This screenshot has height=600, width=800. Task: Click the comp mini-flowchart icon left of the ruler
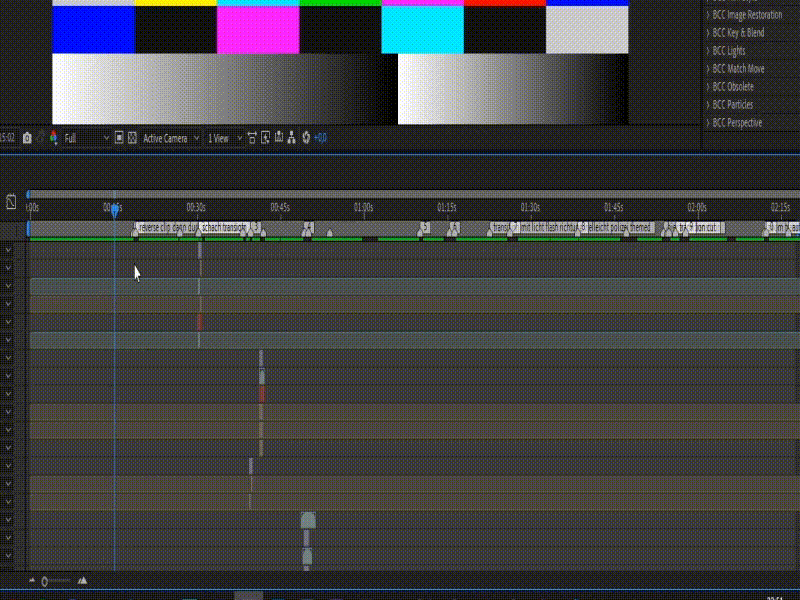[x=11, y=202]
